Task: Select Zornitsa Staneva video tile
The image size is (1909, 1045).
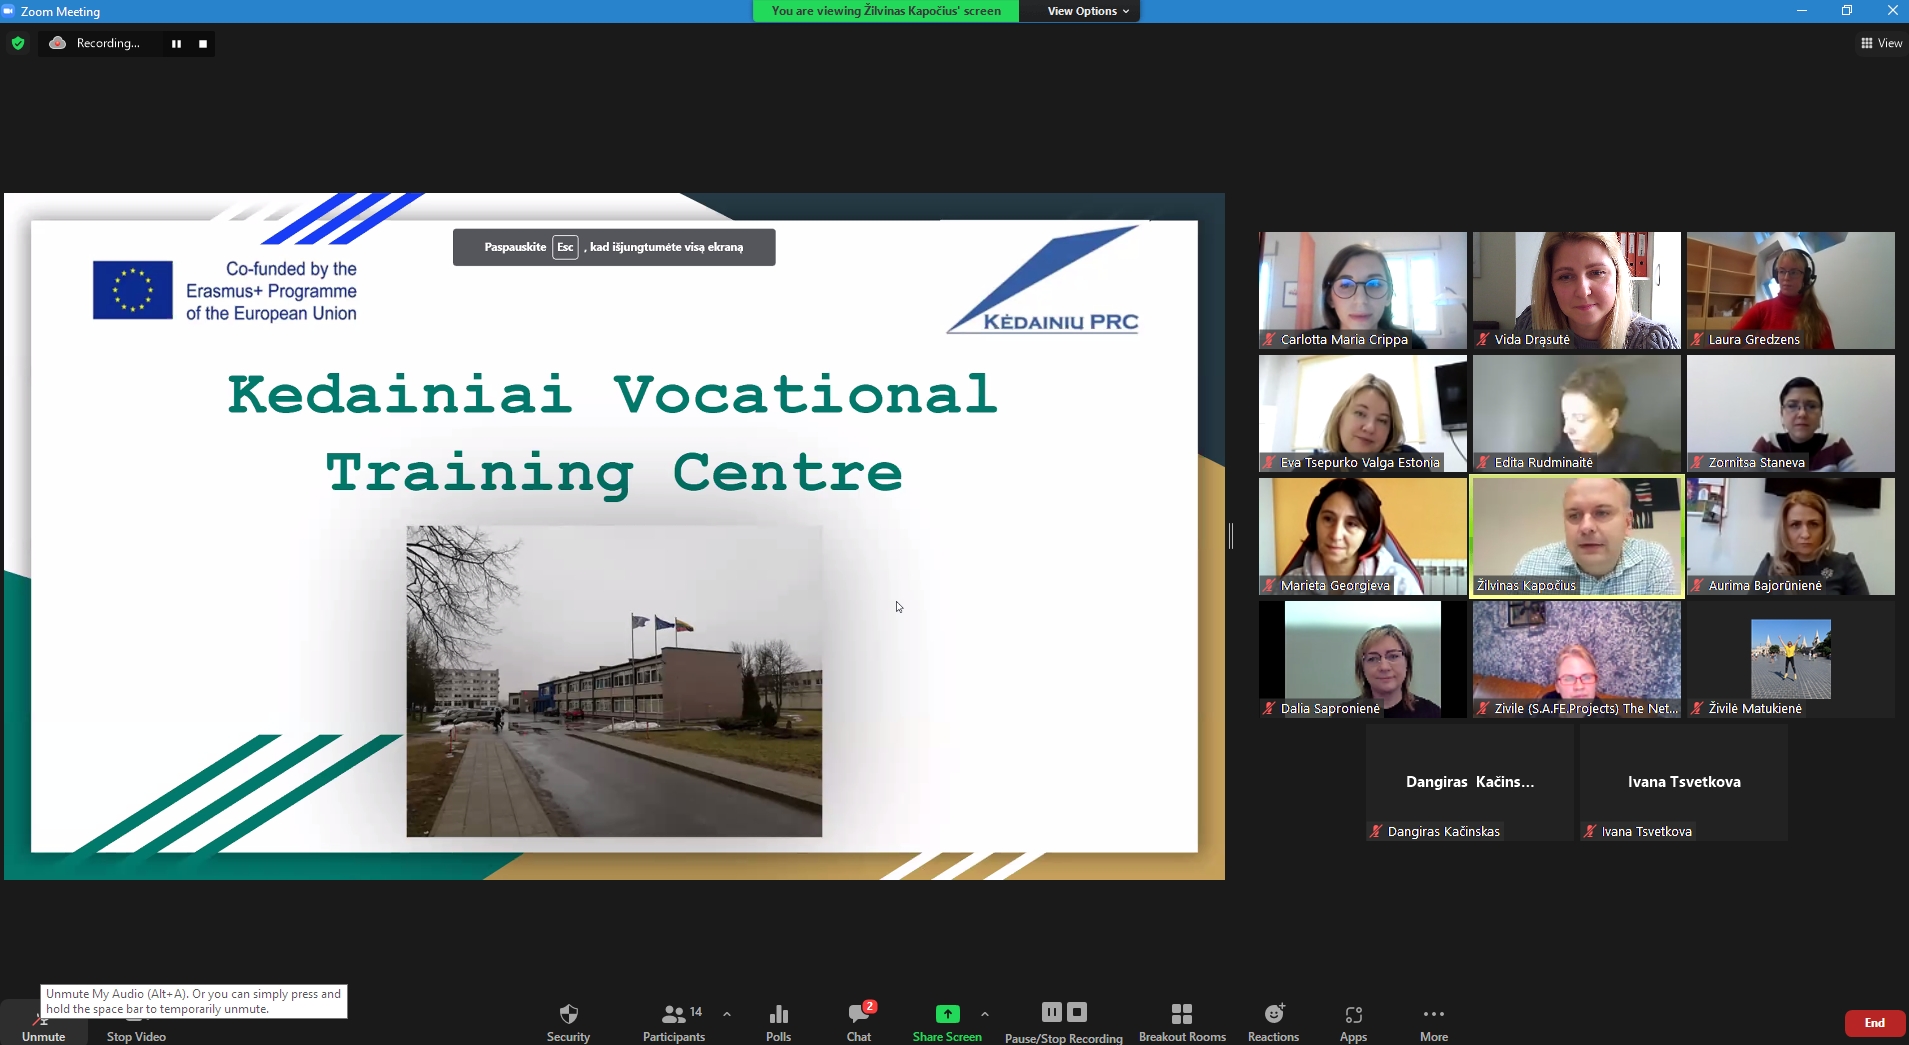Action: click(x=1791, y=413)
